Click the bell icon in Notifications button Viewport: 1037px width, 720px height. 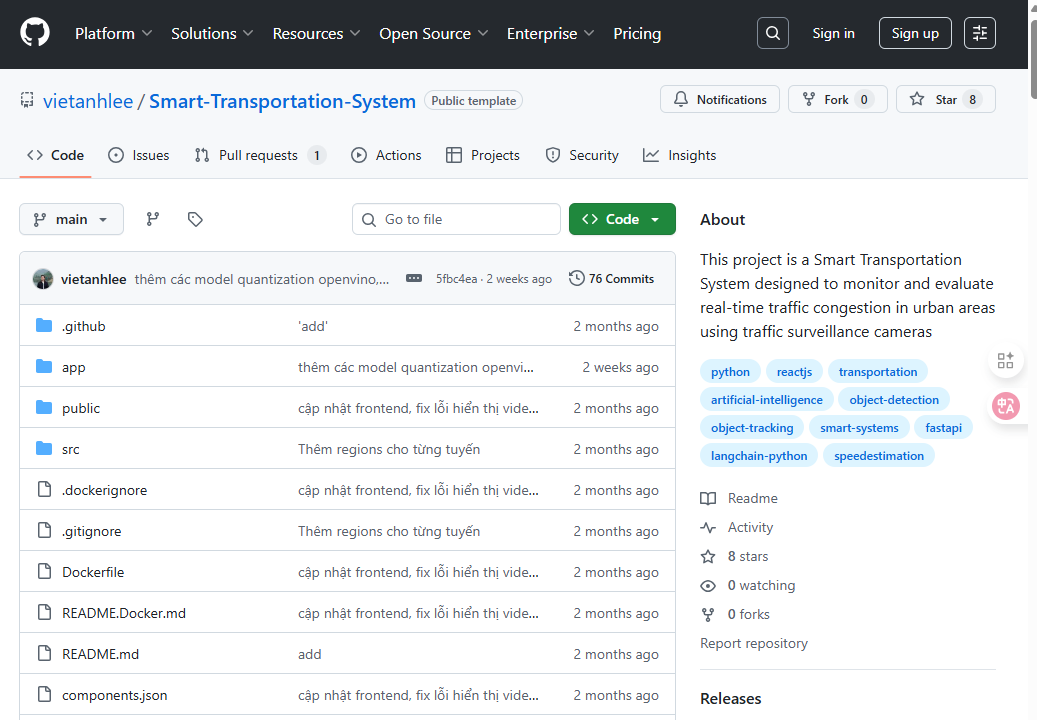click(681, 99)
